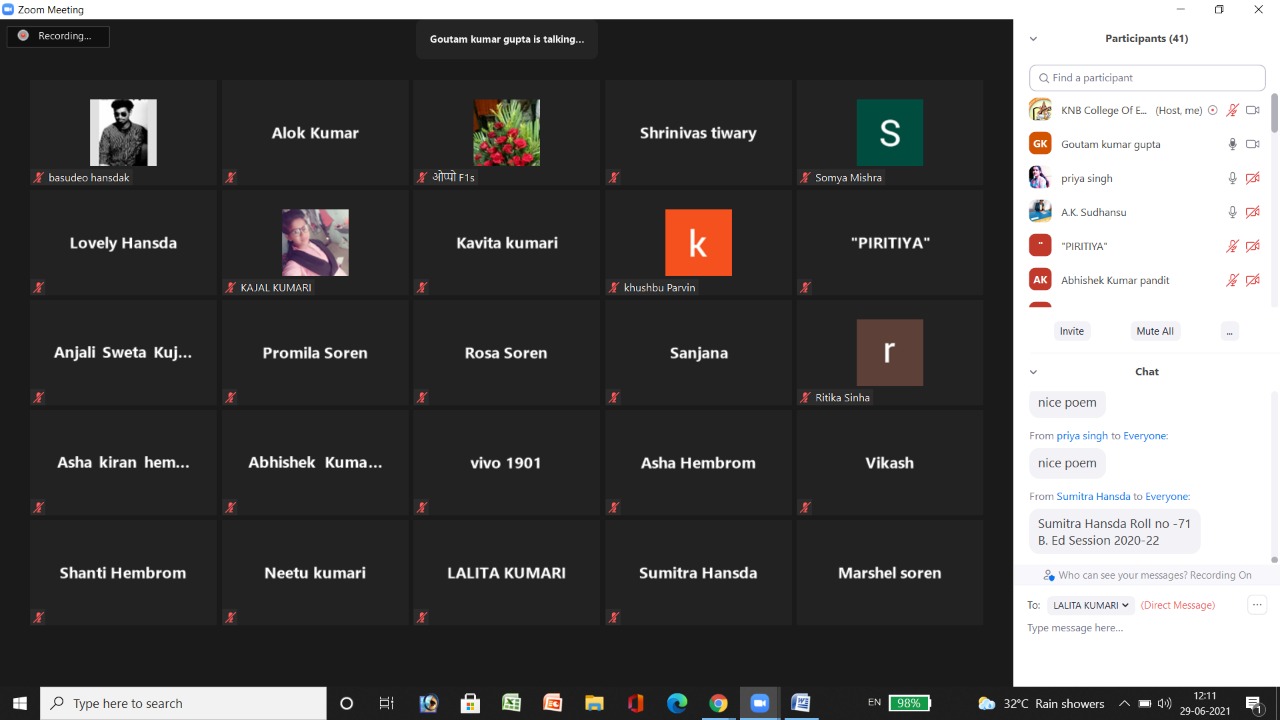Collapse the Participants panel chevron
The width and height of the screenshot is (1280, 720).
click(1033, 39)
